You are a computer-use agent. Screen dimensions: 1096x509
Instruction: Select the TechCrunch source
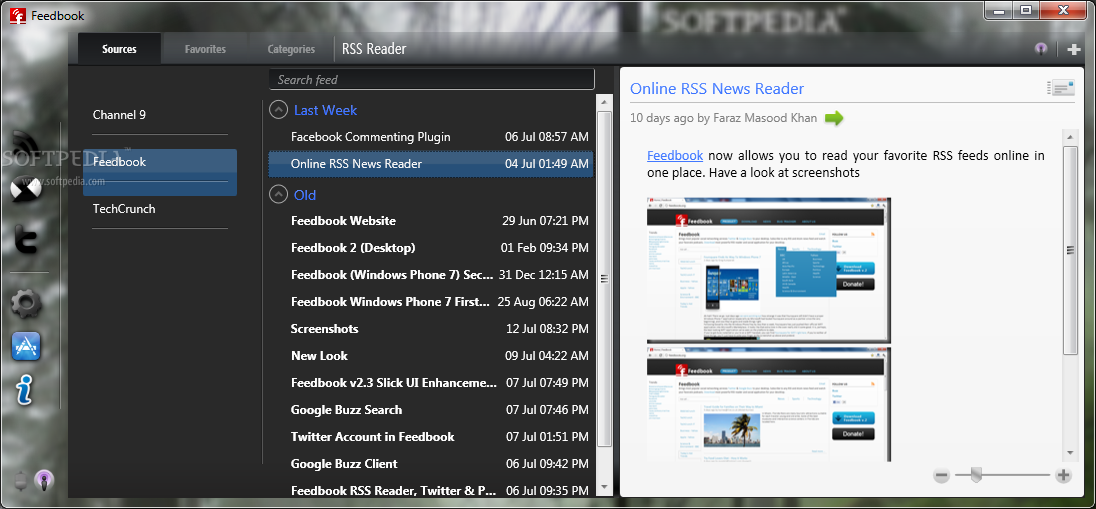[x=160, y=208]
